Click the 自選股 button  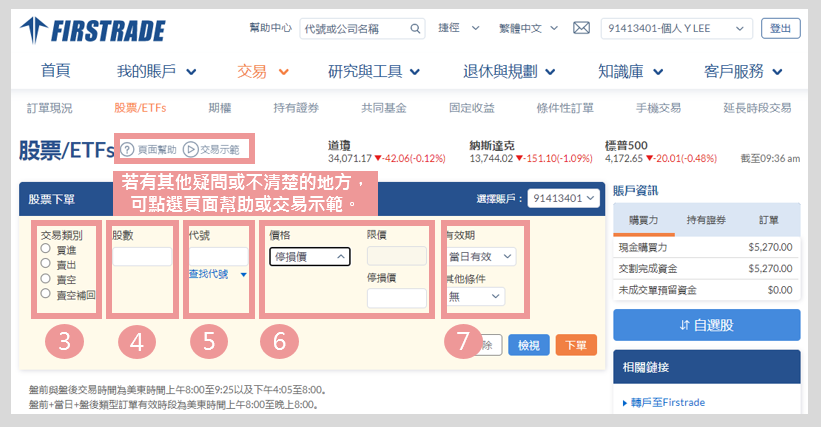706,325
